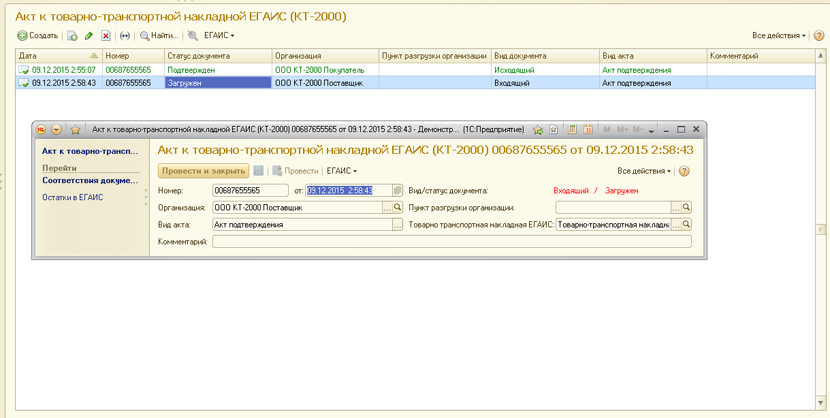Click the Пункт разгрузки организации input field
Image resolution: width=830 pixels, height=418 pixels.
[x=613, y=207]
